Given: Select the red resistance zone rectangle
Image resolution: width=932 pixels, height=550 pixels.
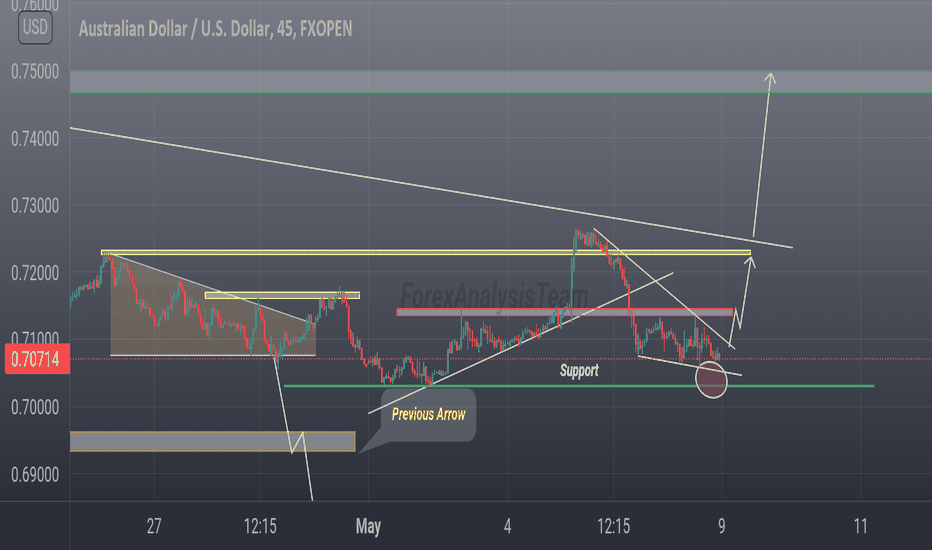Looking at the screenshot, I should (x=565, y=312).
